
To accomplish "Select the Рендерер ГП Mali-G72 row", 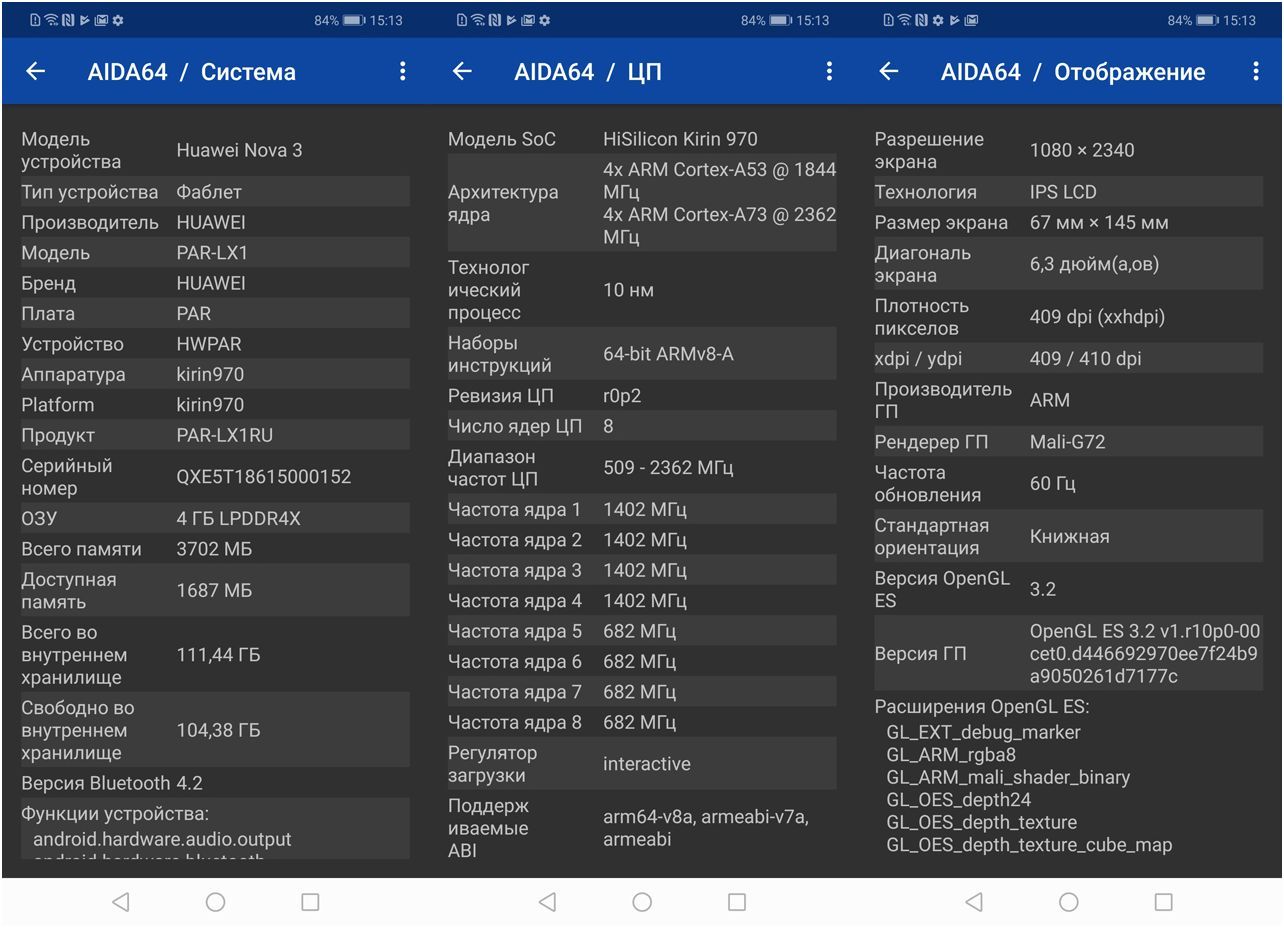I will (x=1068, y=441).
